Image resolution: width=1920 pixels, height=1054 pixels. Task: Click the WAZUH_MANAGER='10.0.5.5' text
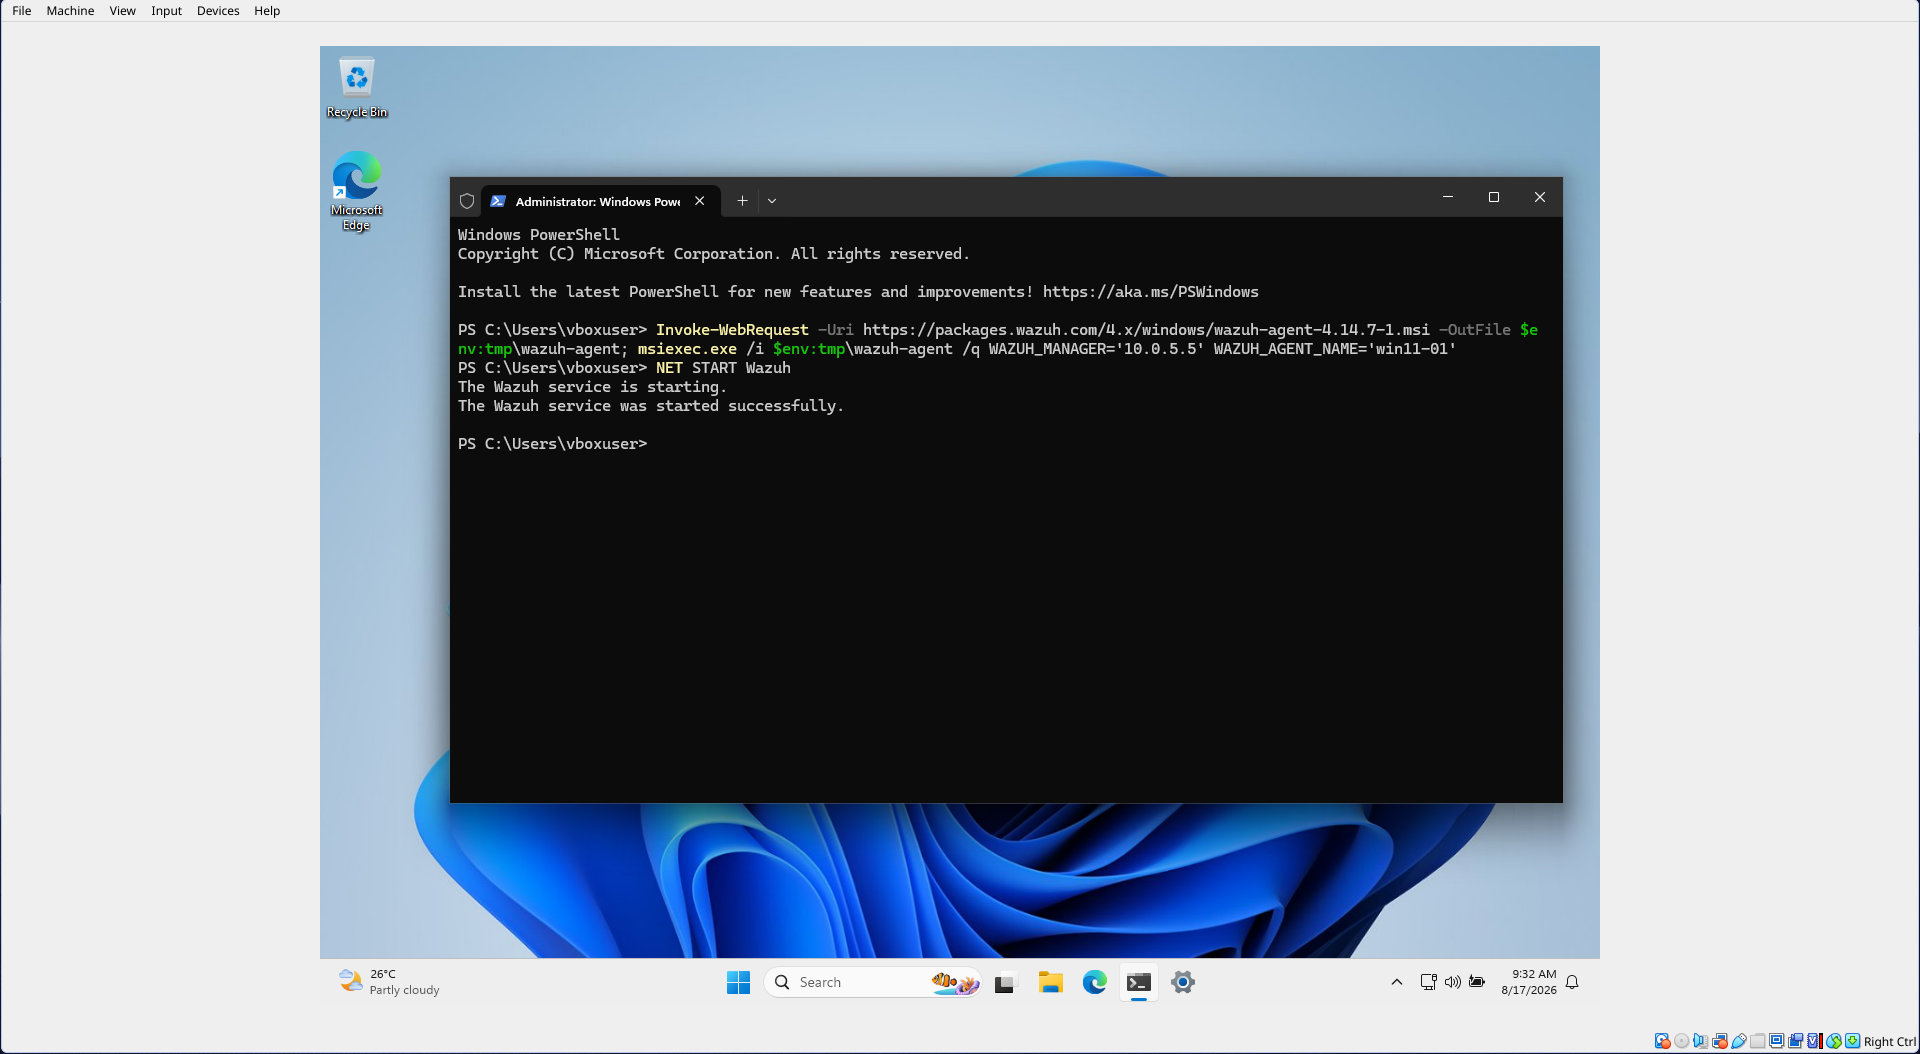[1096, 349]
